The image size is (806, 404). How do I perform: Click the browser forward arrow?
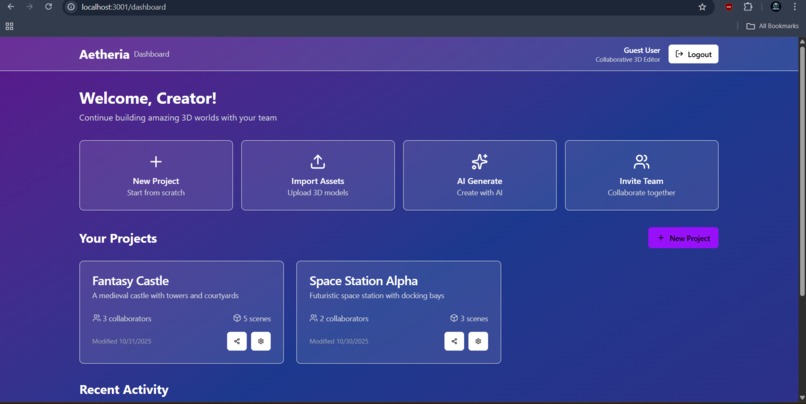tap(29, 7)
